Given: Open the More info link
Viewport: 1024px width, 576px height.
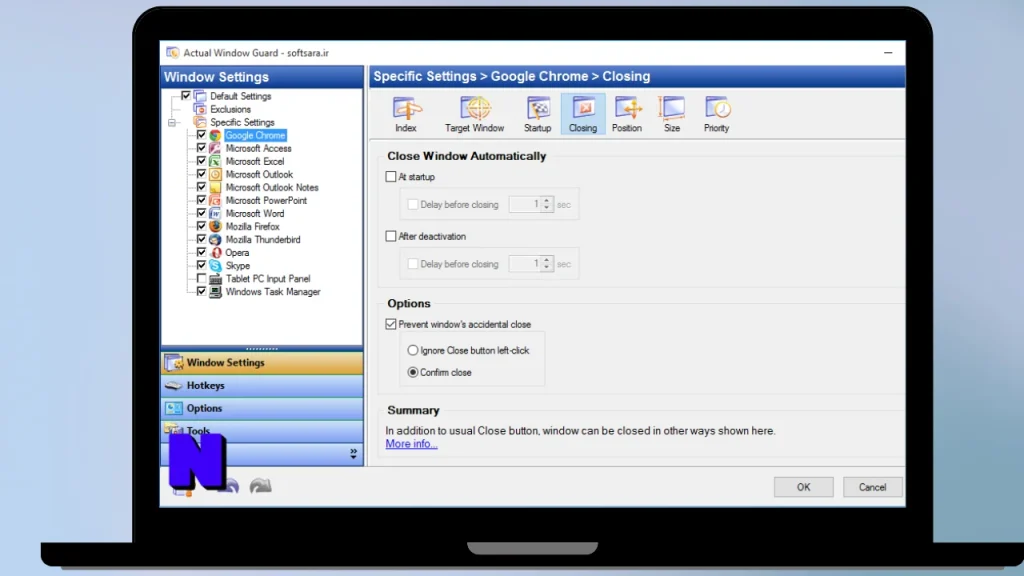Looking at the screenshot, I should [x=411, y=444].
